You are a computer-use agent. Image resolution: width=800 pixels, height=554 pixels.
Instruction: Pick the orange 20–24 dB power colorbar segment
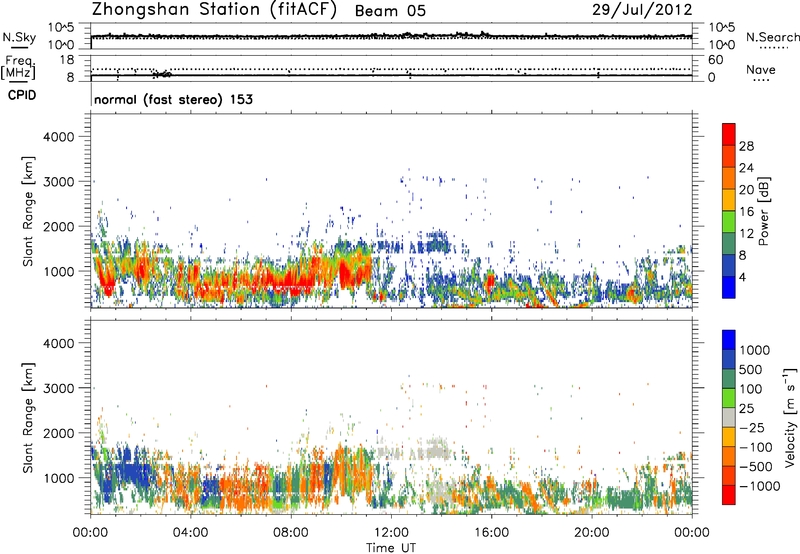tap(729, 178)
